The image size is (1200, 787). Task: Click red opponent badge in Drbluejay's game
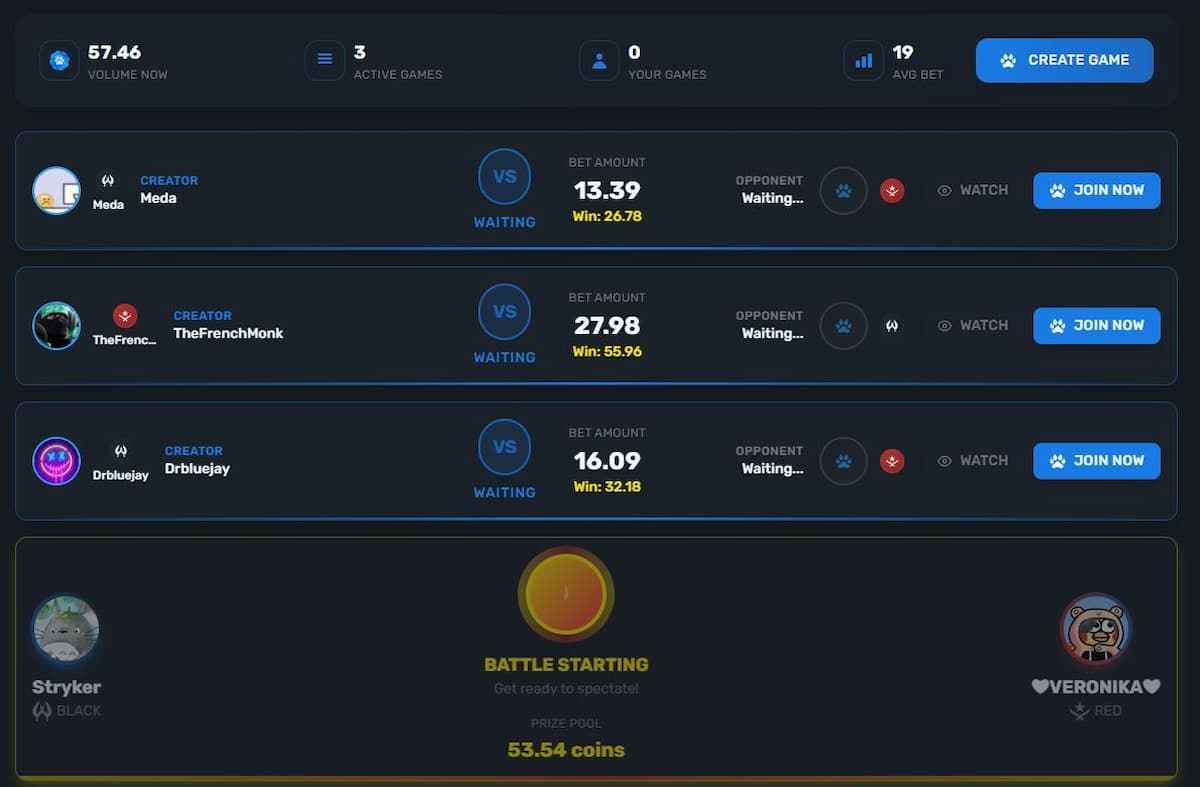pos(892,460)
